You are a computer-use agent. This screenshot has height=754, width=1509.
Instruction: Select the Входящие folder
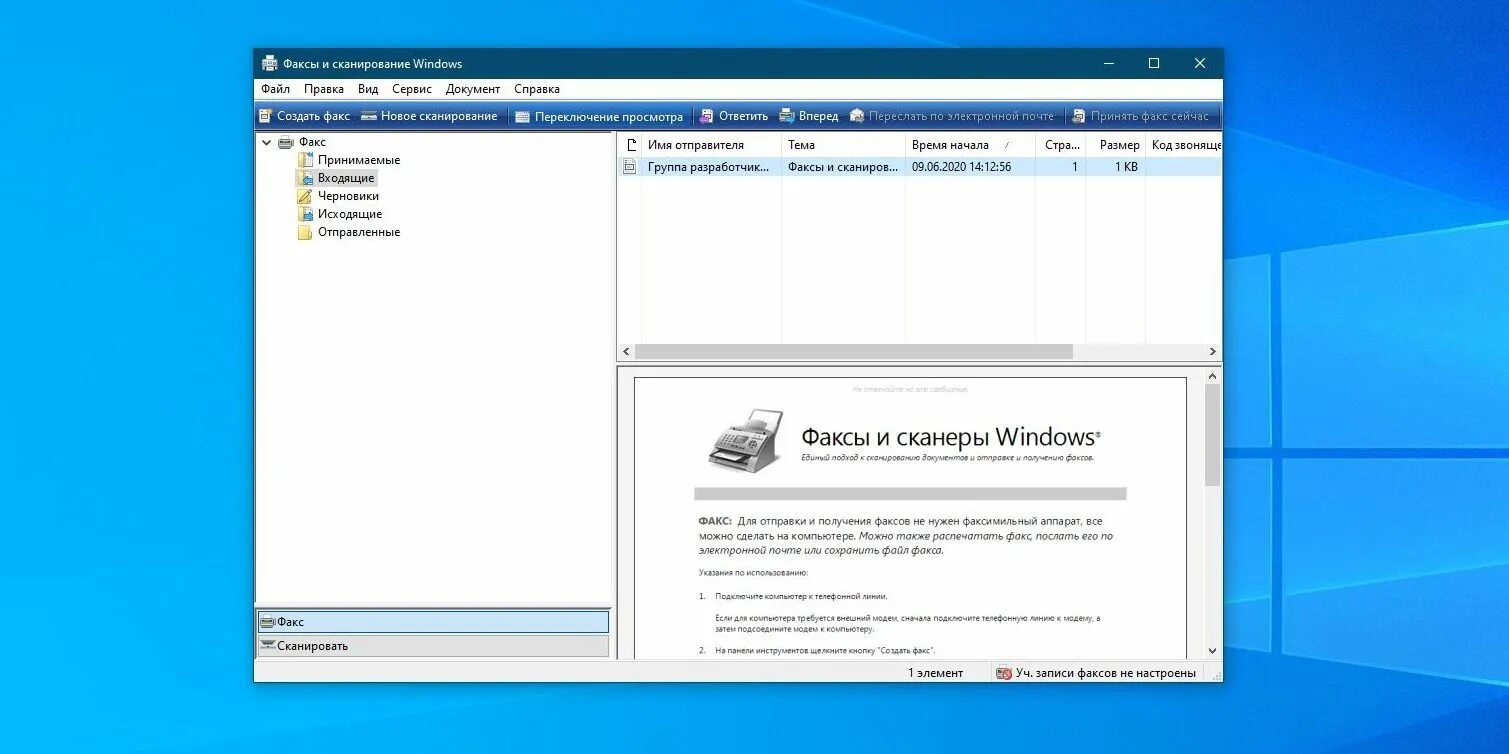click(x=346, y=178)
